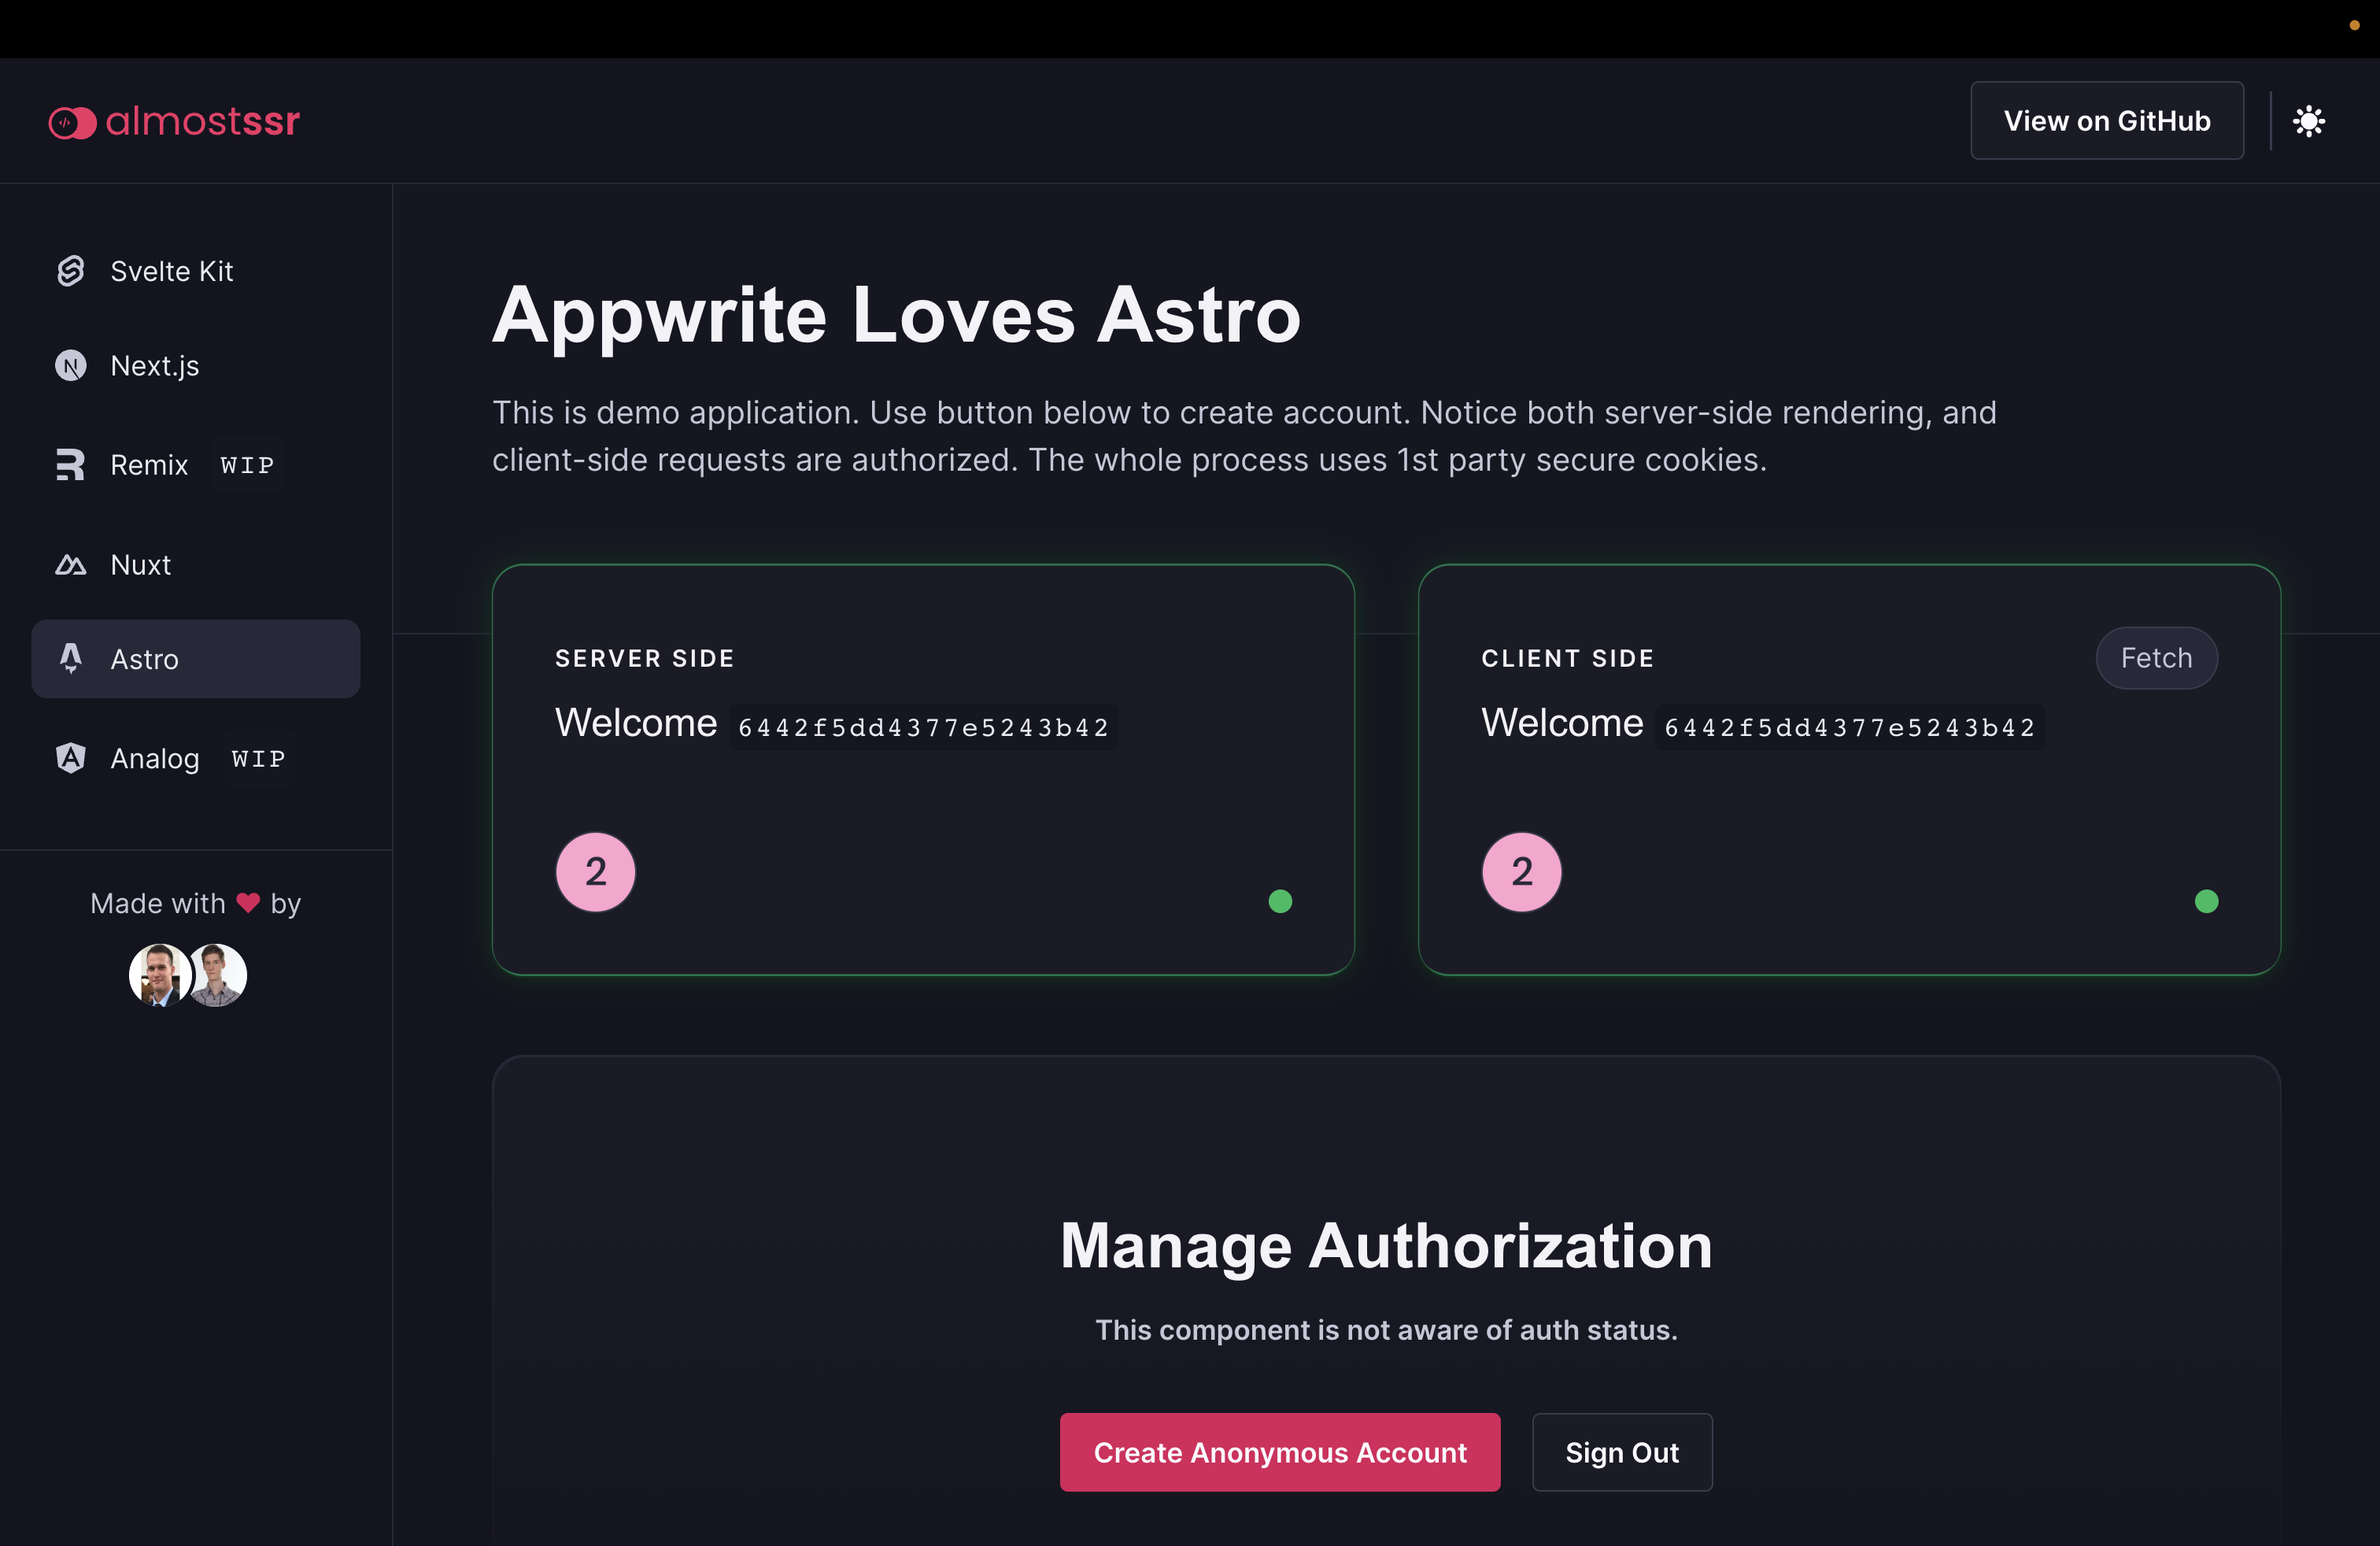Click the Server Side user ID code

(923, 728)
